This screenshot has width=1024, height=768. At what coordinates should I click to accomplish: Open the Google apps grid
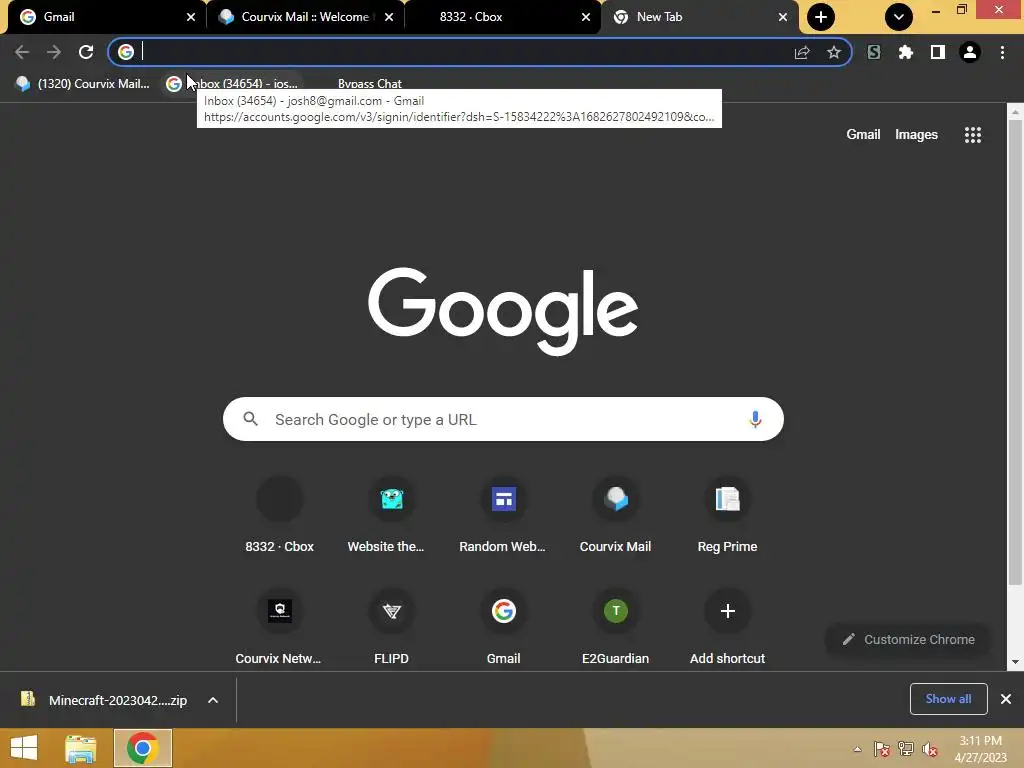click(x=973, y=135)
